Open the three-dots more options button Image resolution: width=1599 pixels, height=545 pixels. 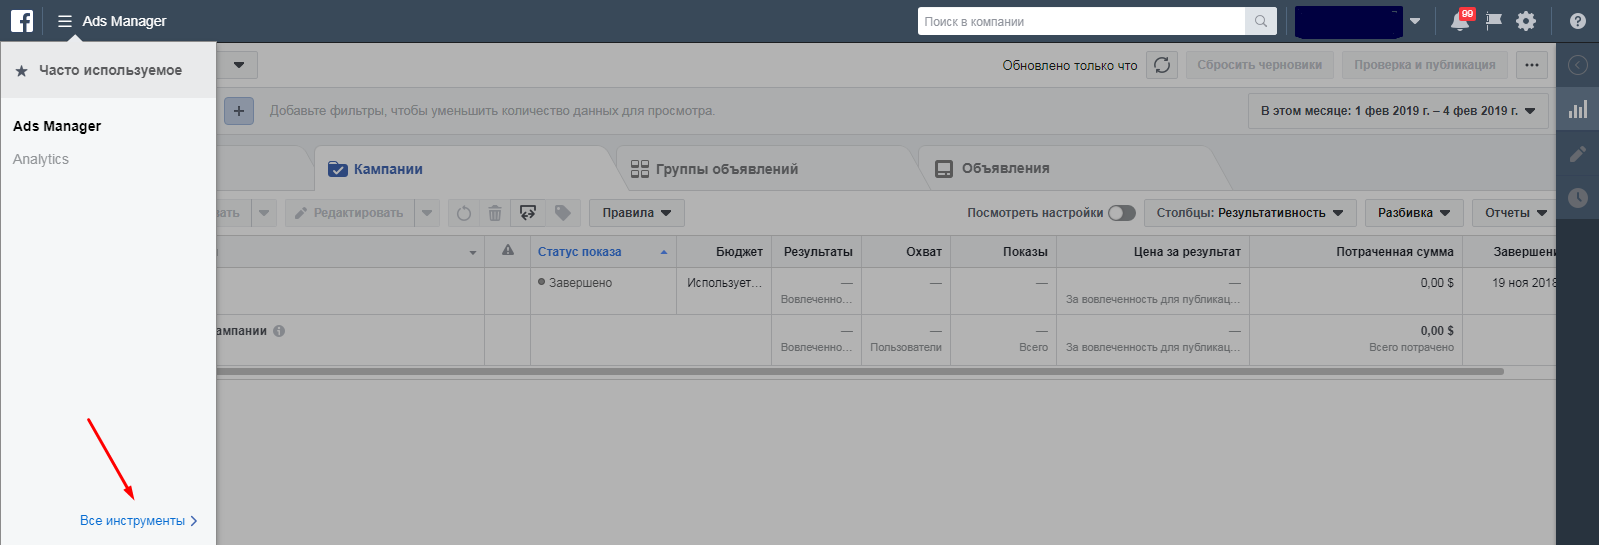(x=1532, y=65)
